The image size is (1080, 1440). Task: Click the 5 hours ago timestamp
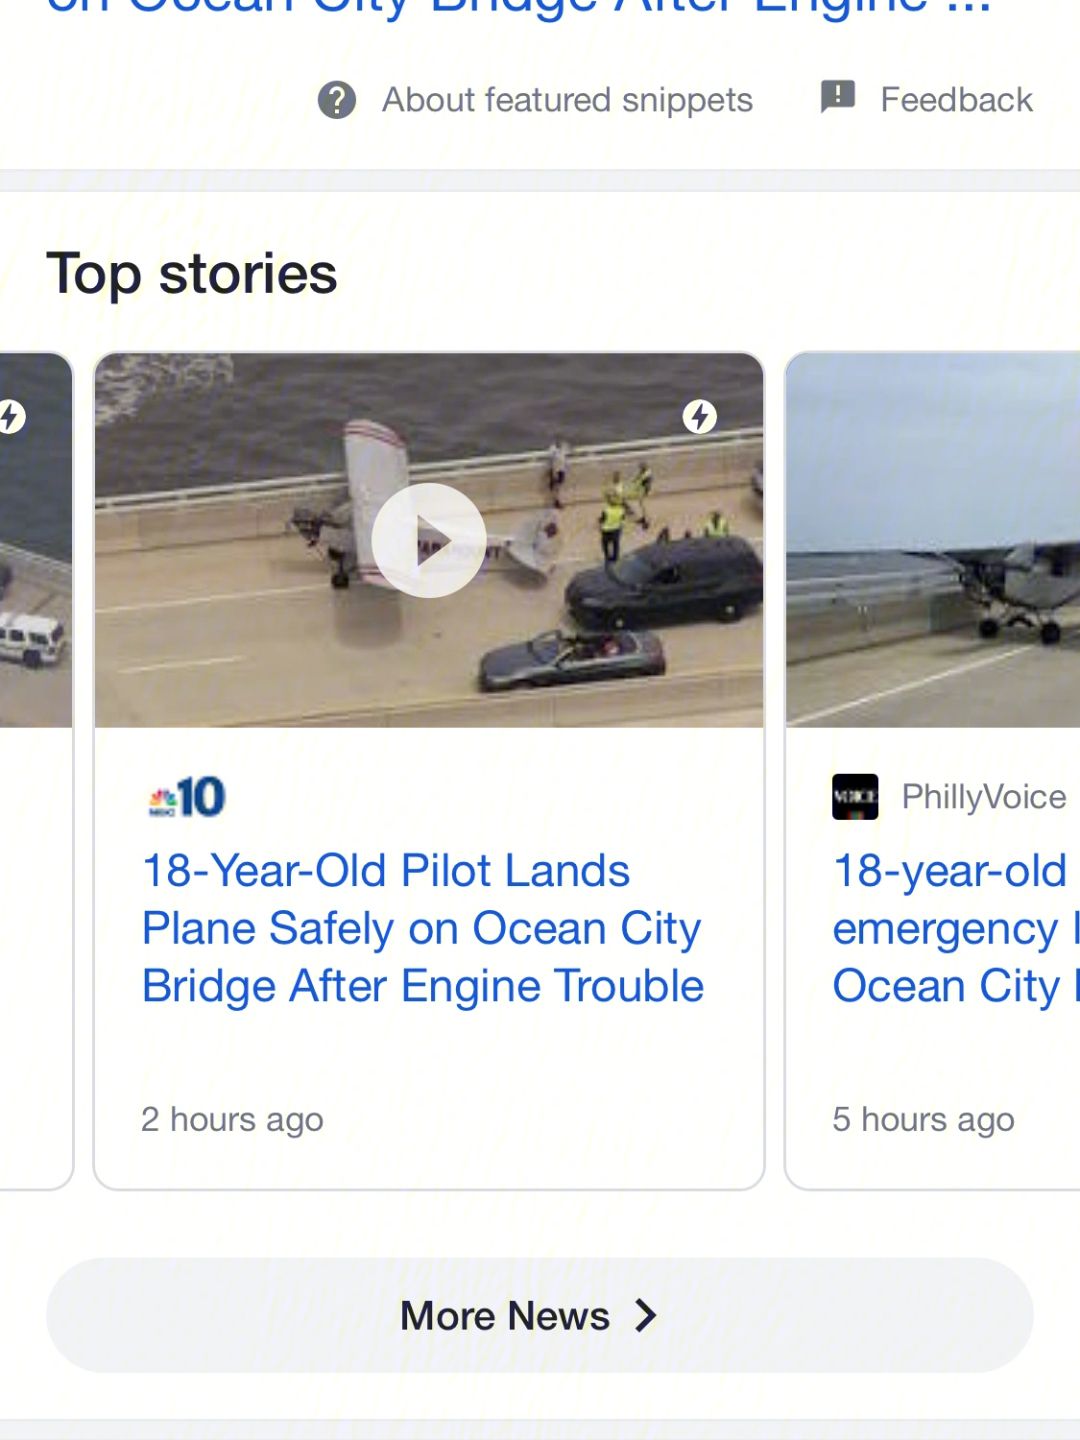tap(923, 1119)
